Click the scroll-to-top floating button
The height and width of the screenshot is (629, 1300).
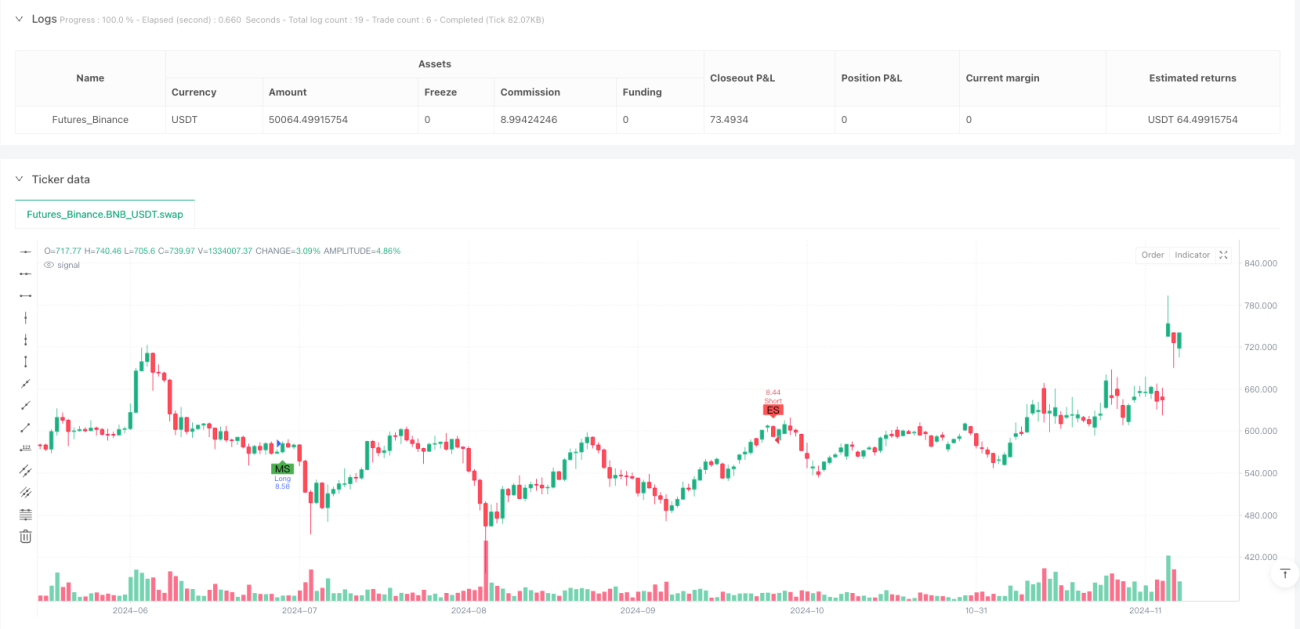(1284, 574)
